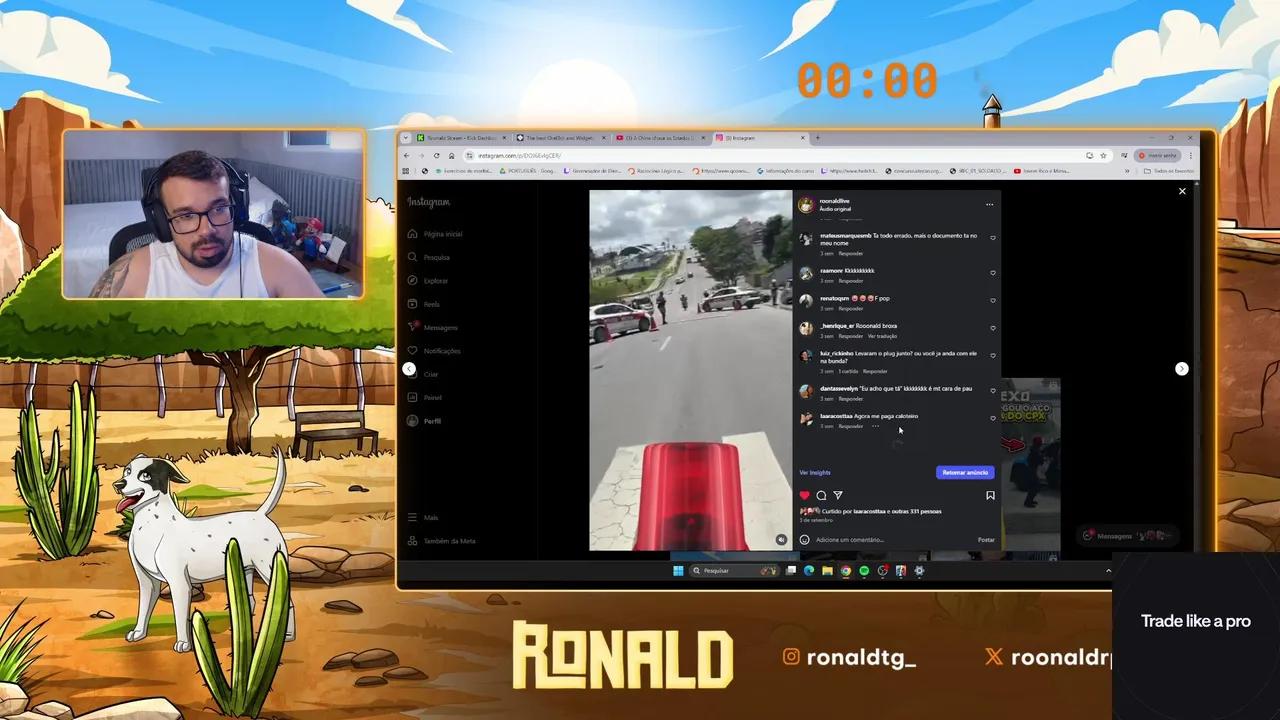
Task: Like raamonr's comment
Action: coord(992,272)
